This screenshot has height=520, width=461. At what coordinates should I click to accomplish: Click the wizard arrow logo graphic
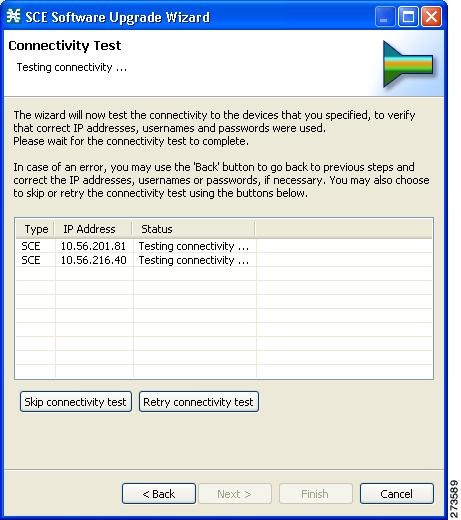(x=408, y=64)
